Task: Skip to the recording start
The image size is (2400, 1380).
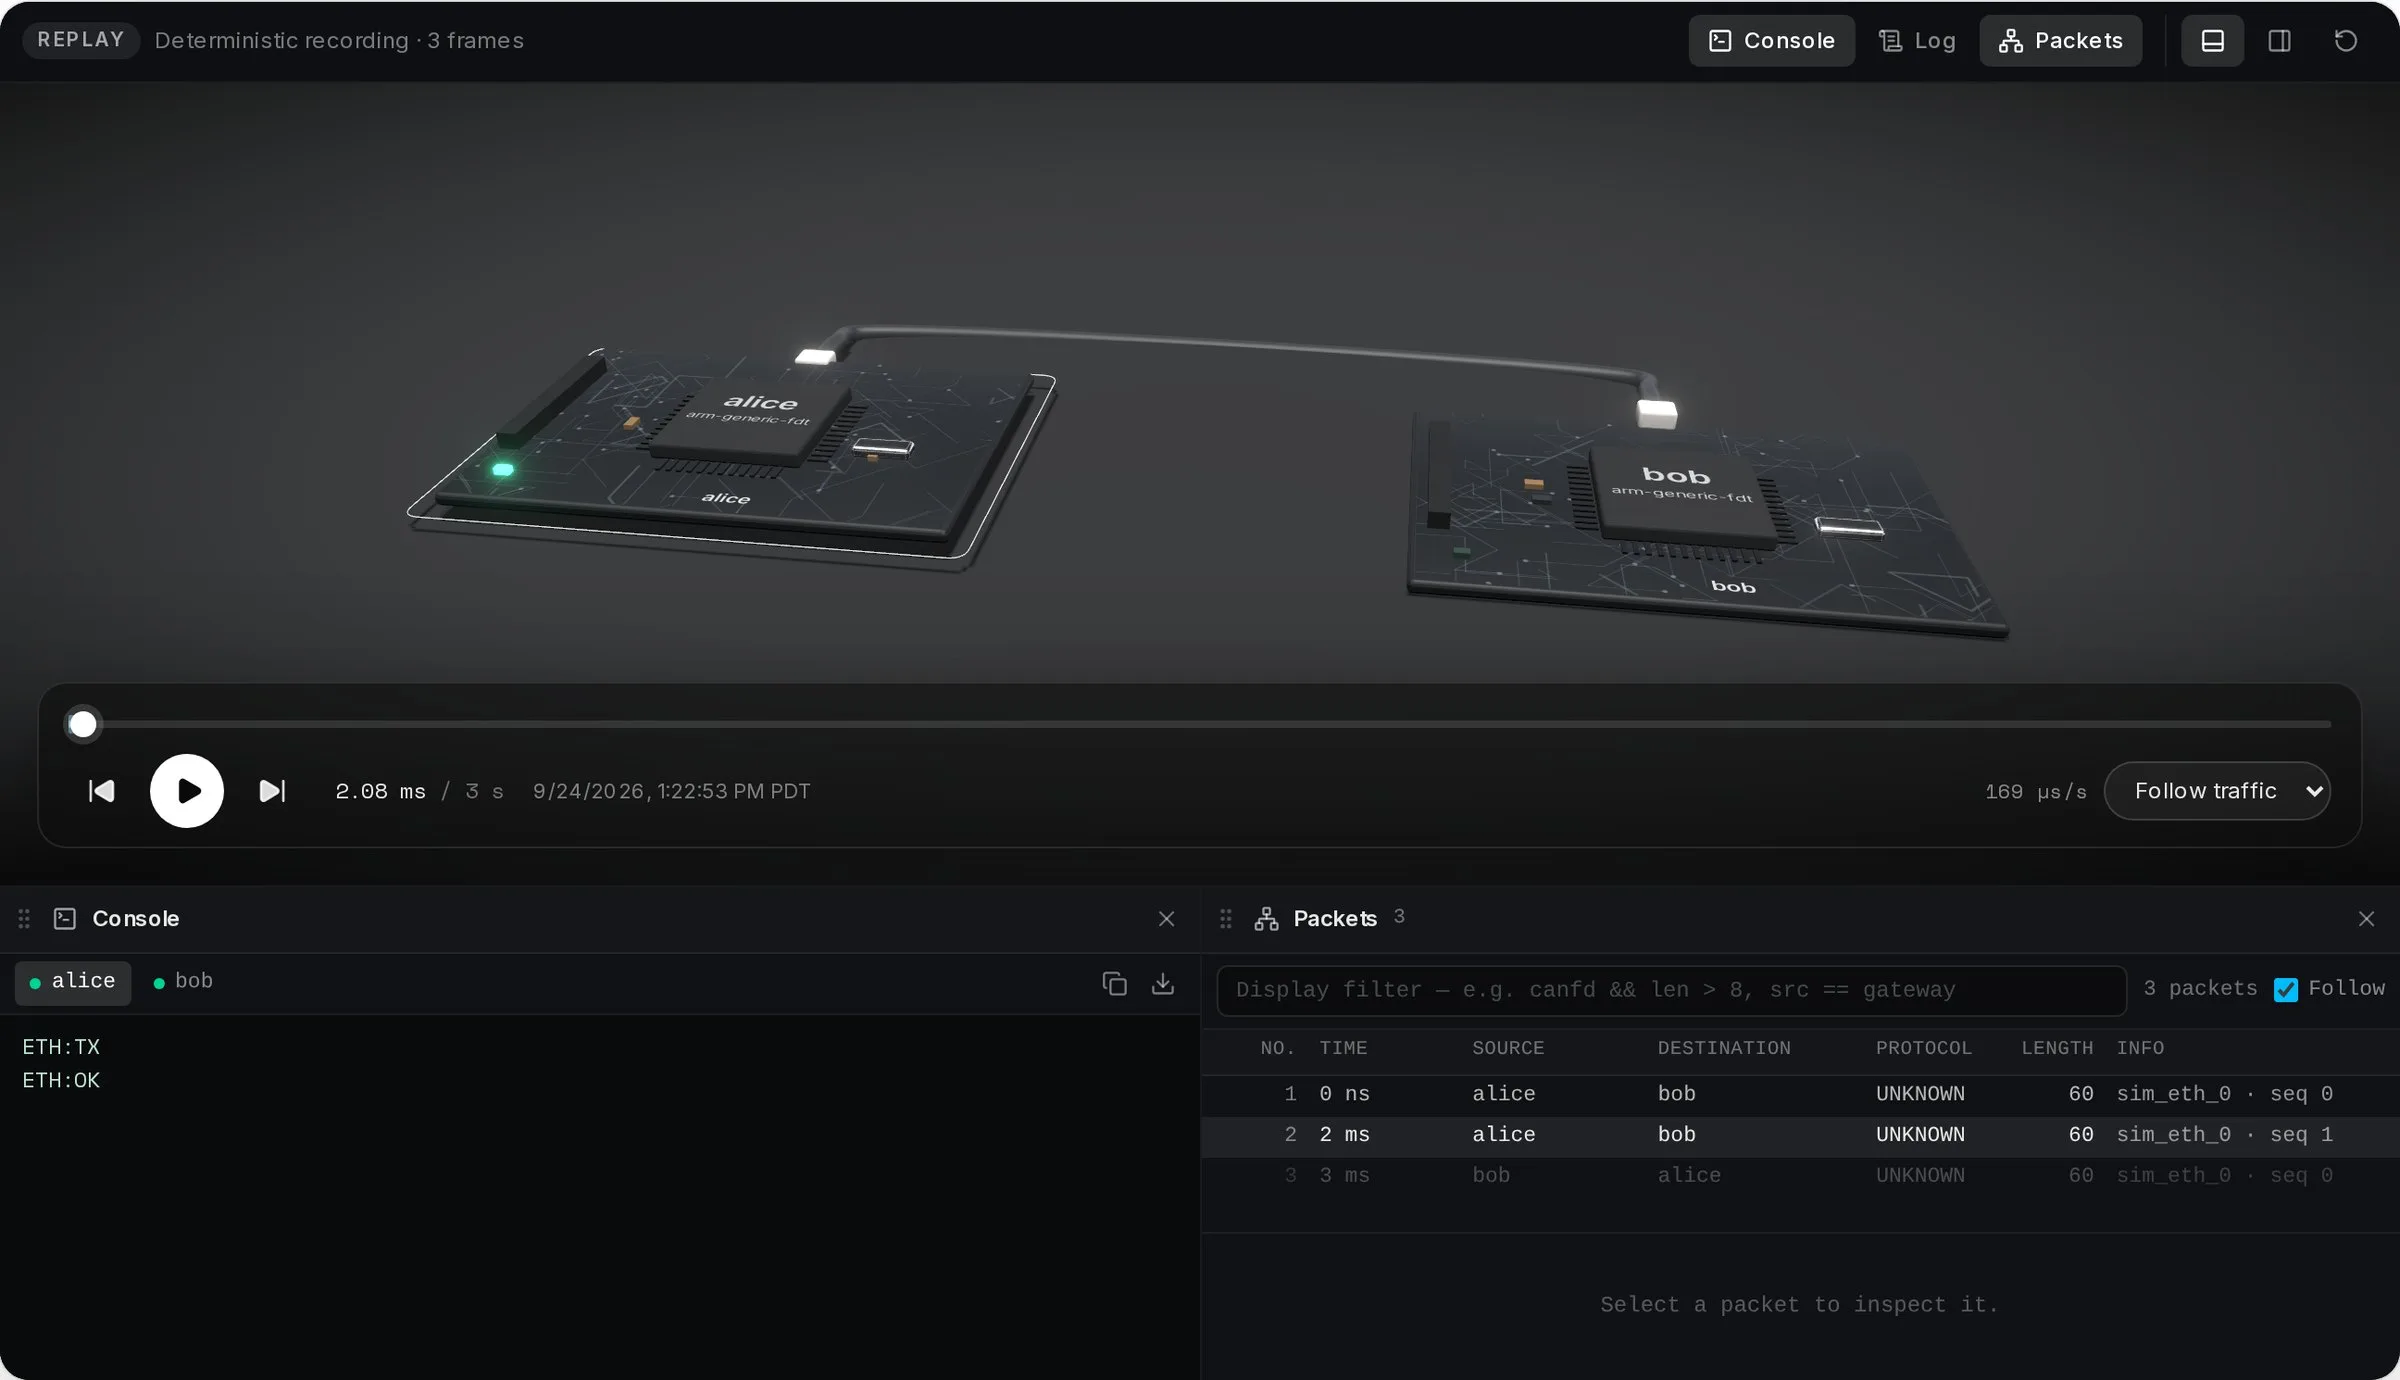Action: (102, 791)
